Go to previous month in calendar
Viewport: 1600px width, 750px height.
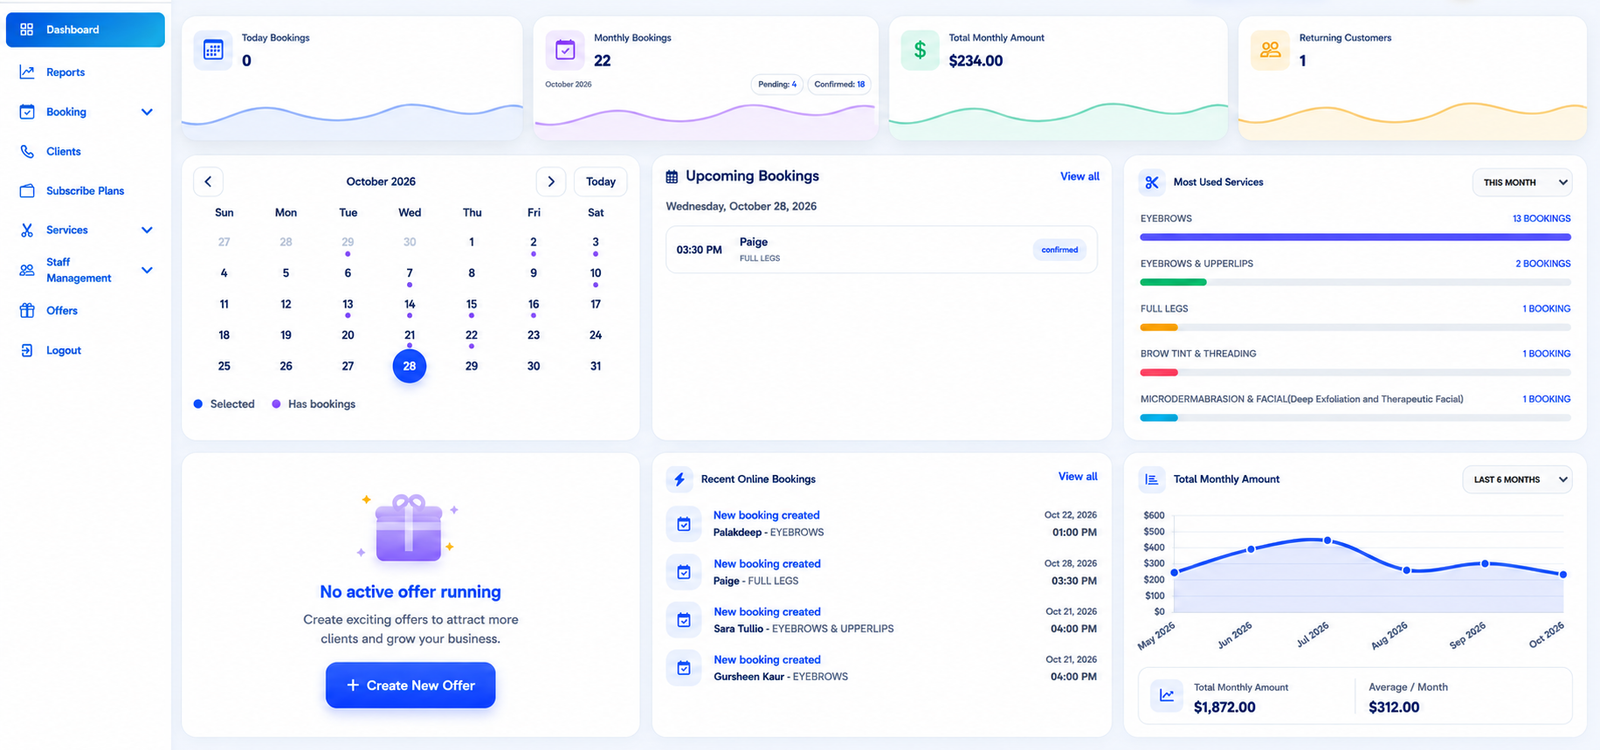click(208, 181)
